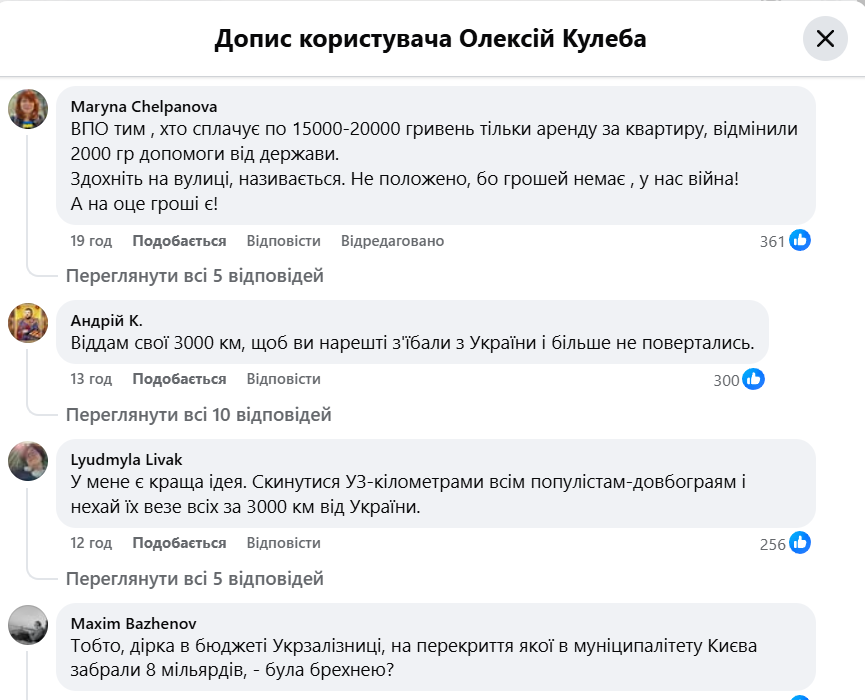Like Андрій К. comment with Подобається
The image size is (865, 700).
point(179,379)
